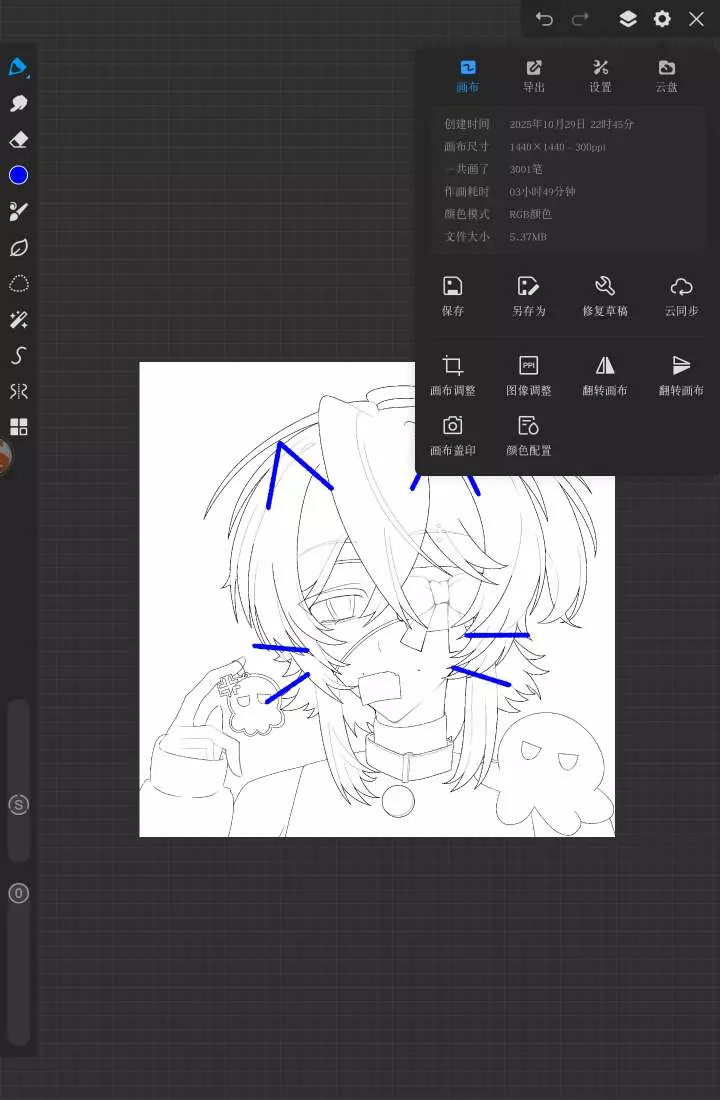The width and height of the screenshot is (720, 1100).
Task: Click the 03小时49分钟 drawing time value
Action: pos(542,192)
